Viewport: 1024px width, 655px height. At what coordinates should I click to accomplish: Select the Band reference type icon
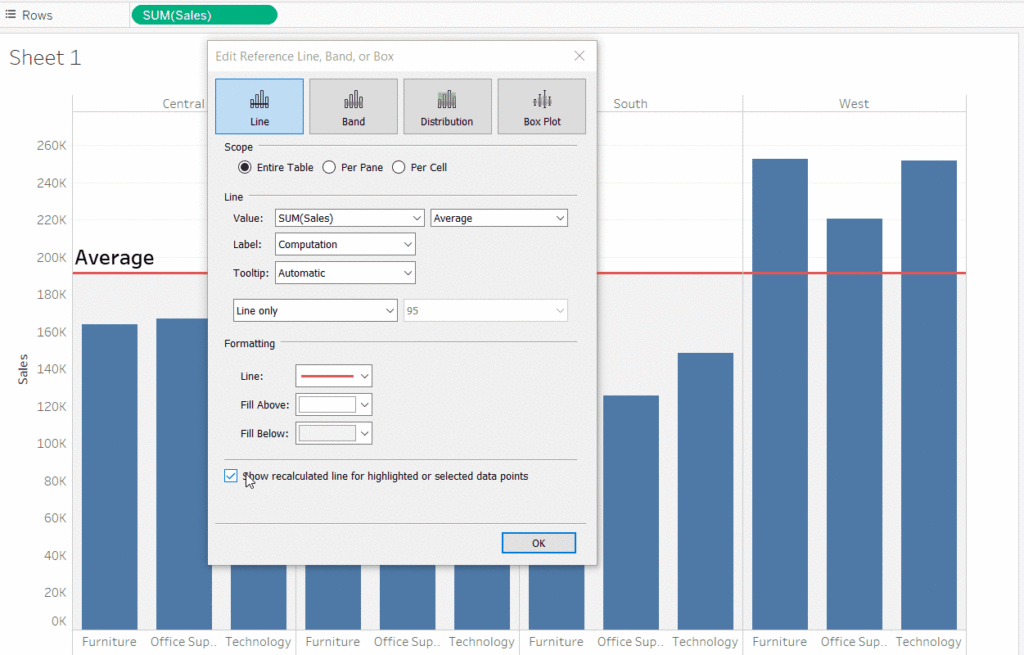pos(353,106)
